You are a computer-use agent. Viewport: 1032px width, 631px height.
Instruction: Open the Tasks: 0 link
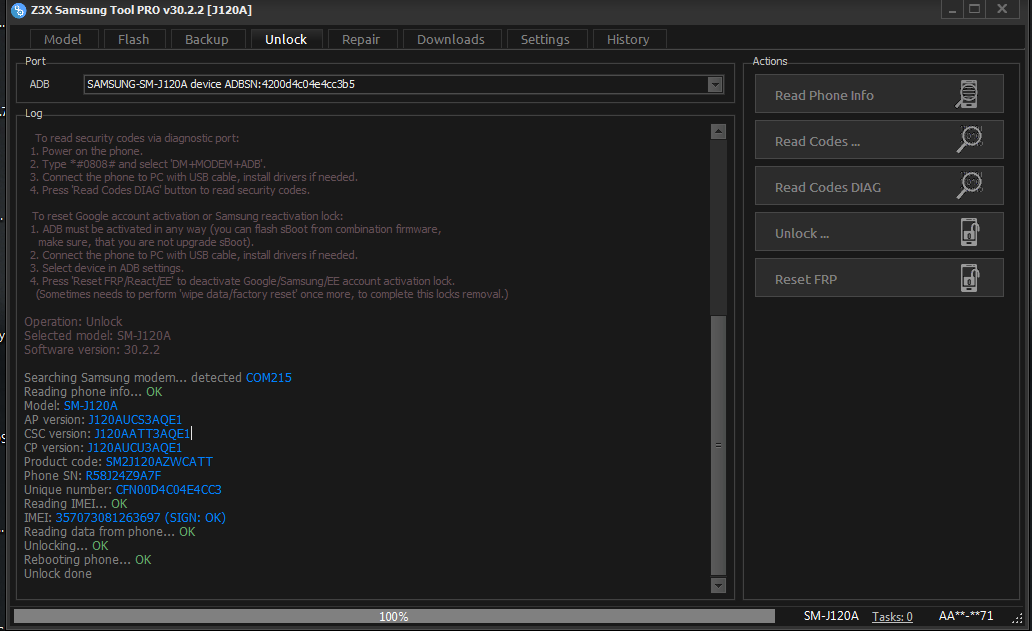(x=892, y=617)
